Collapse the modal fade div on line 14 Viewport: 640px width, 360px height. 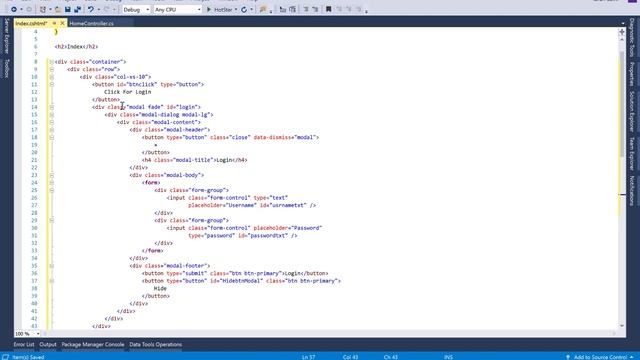[52, 107]
